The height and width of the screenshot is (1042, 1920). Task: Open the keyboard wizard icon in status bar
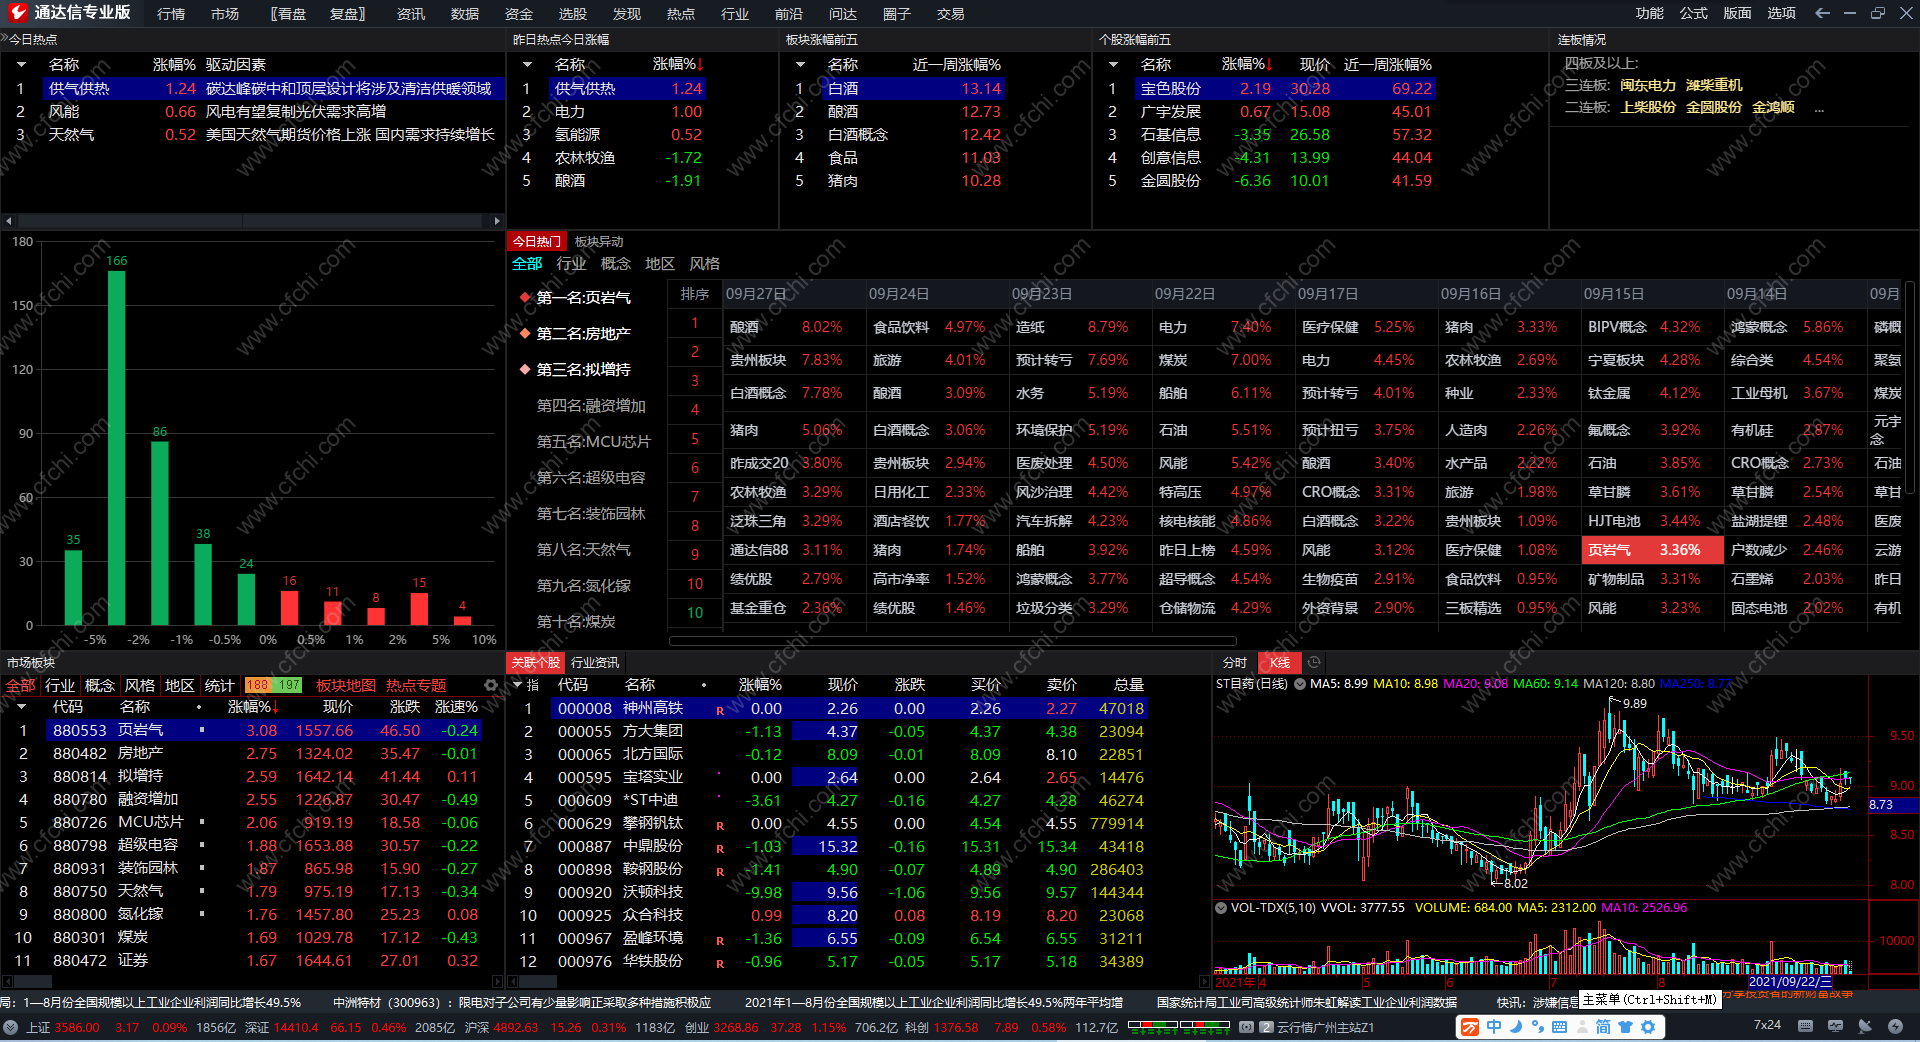pos(1805,1026)
